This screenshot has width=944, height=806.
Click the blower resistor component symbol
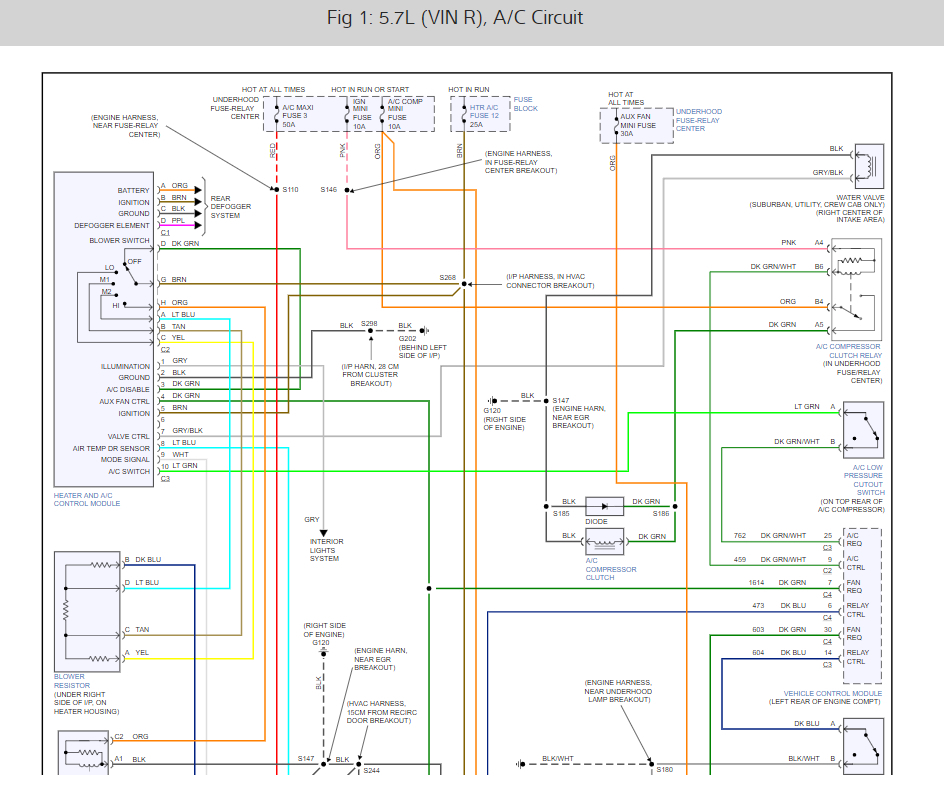[x=87, y=612]
